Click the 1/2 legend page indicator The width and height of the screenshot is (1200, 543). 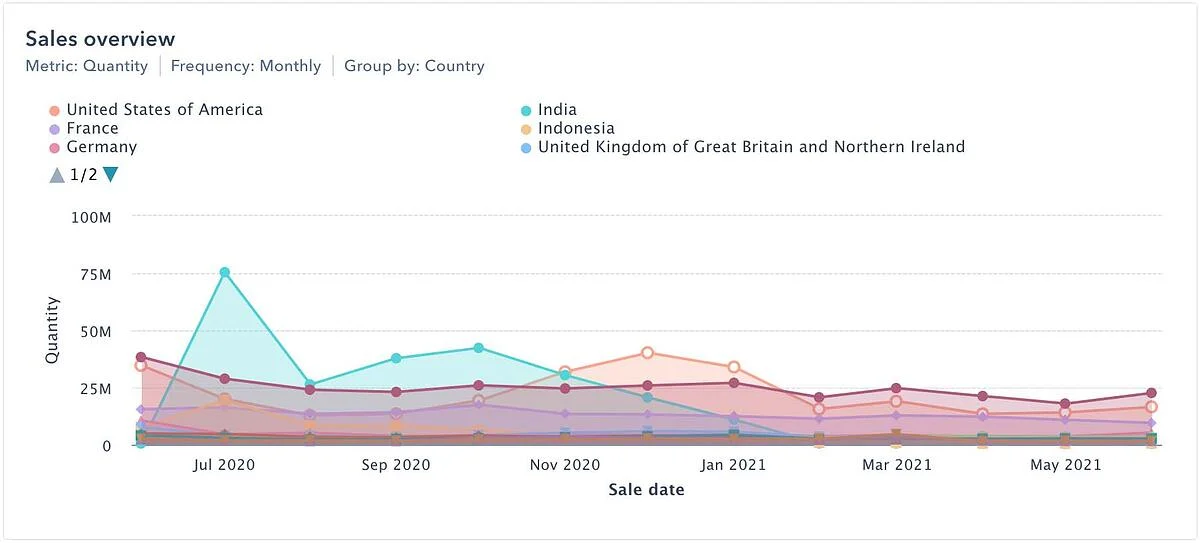click(83, 174)
